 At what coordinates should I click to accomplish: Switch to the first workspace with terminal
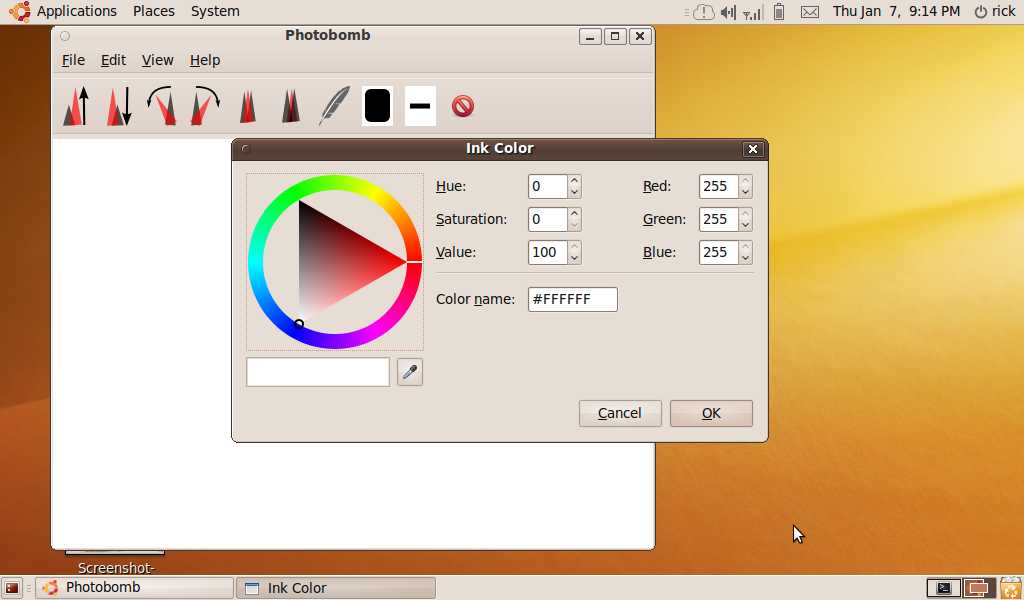tap(944, 588)
